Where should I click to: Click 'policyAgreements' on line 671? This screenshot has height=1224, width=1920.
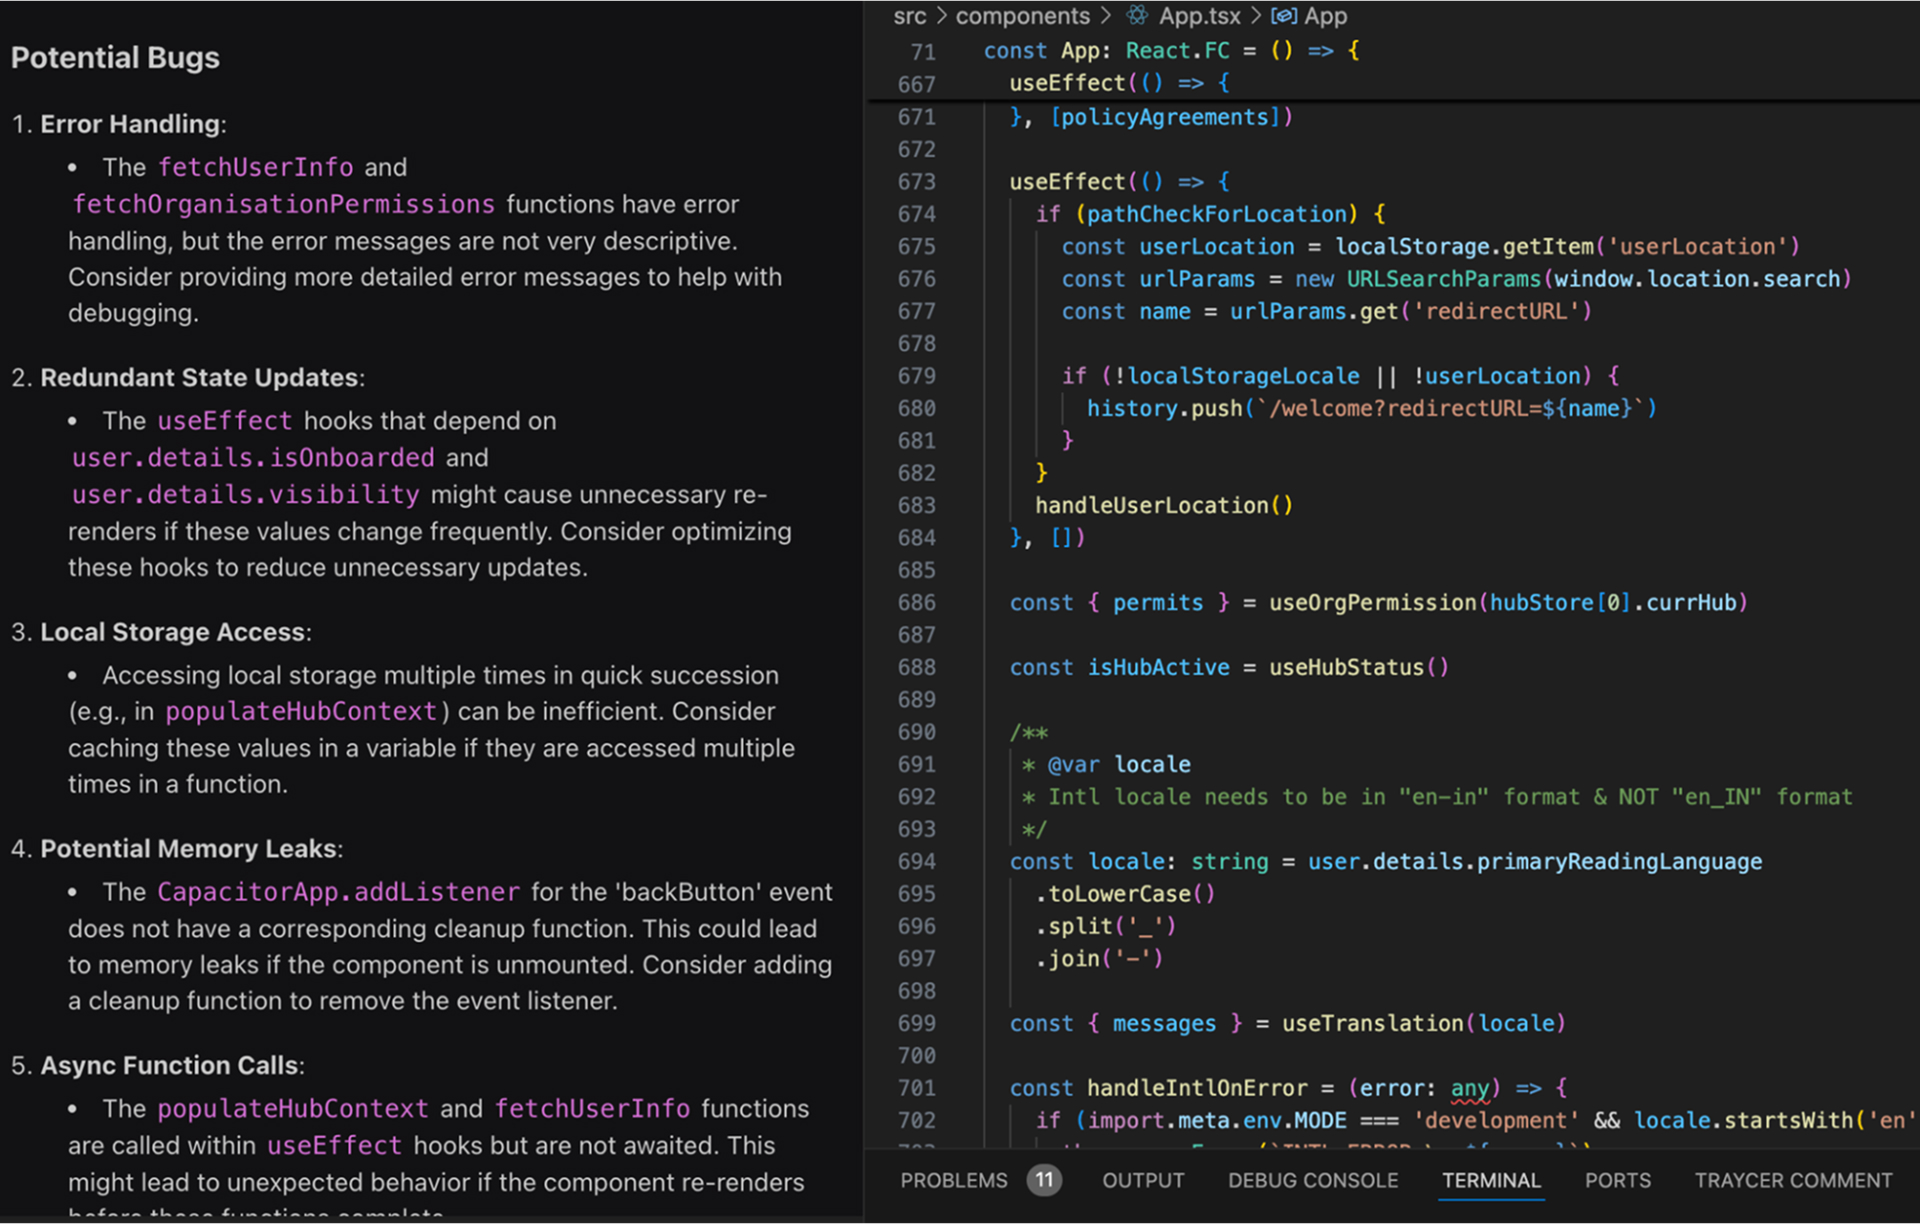[x=1164, y=117]
